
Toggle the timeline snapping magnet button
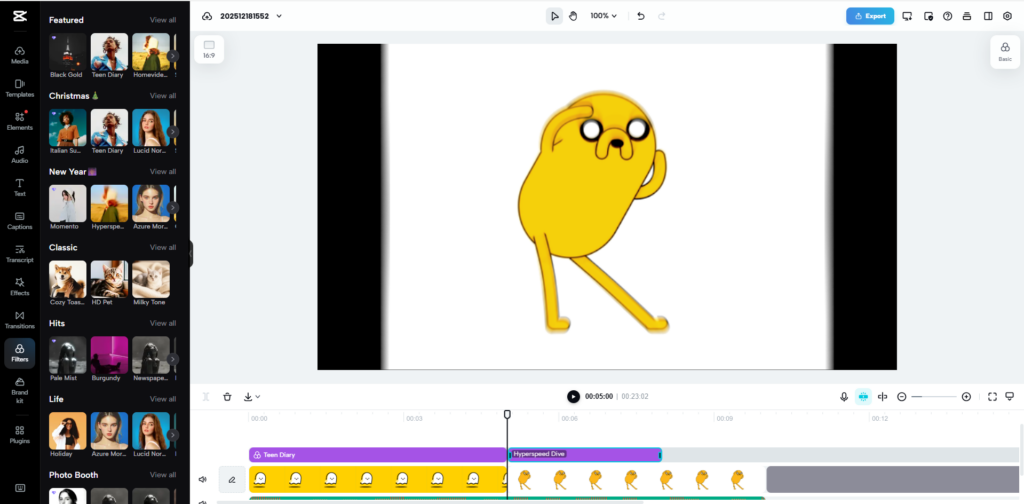(x=863, y=397)
